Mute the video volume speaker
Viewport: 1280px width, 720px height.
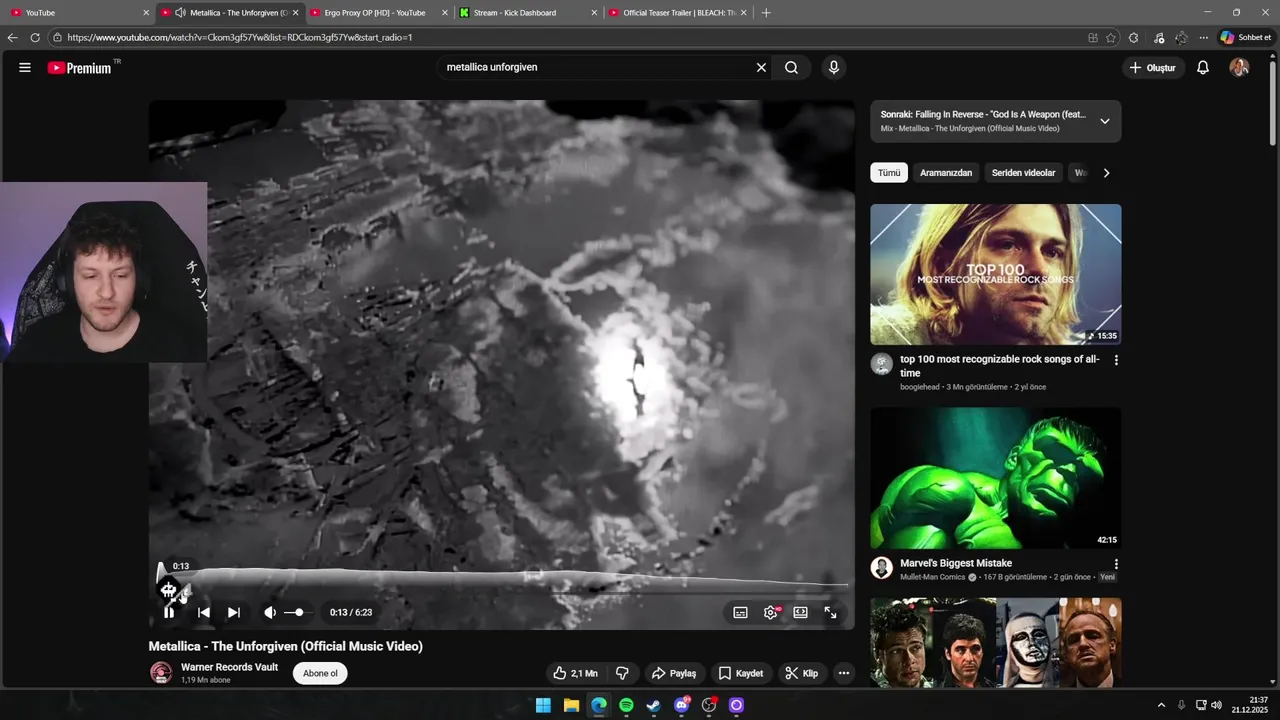270,613
